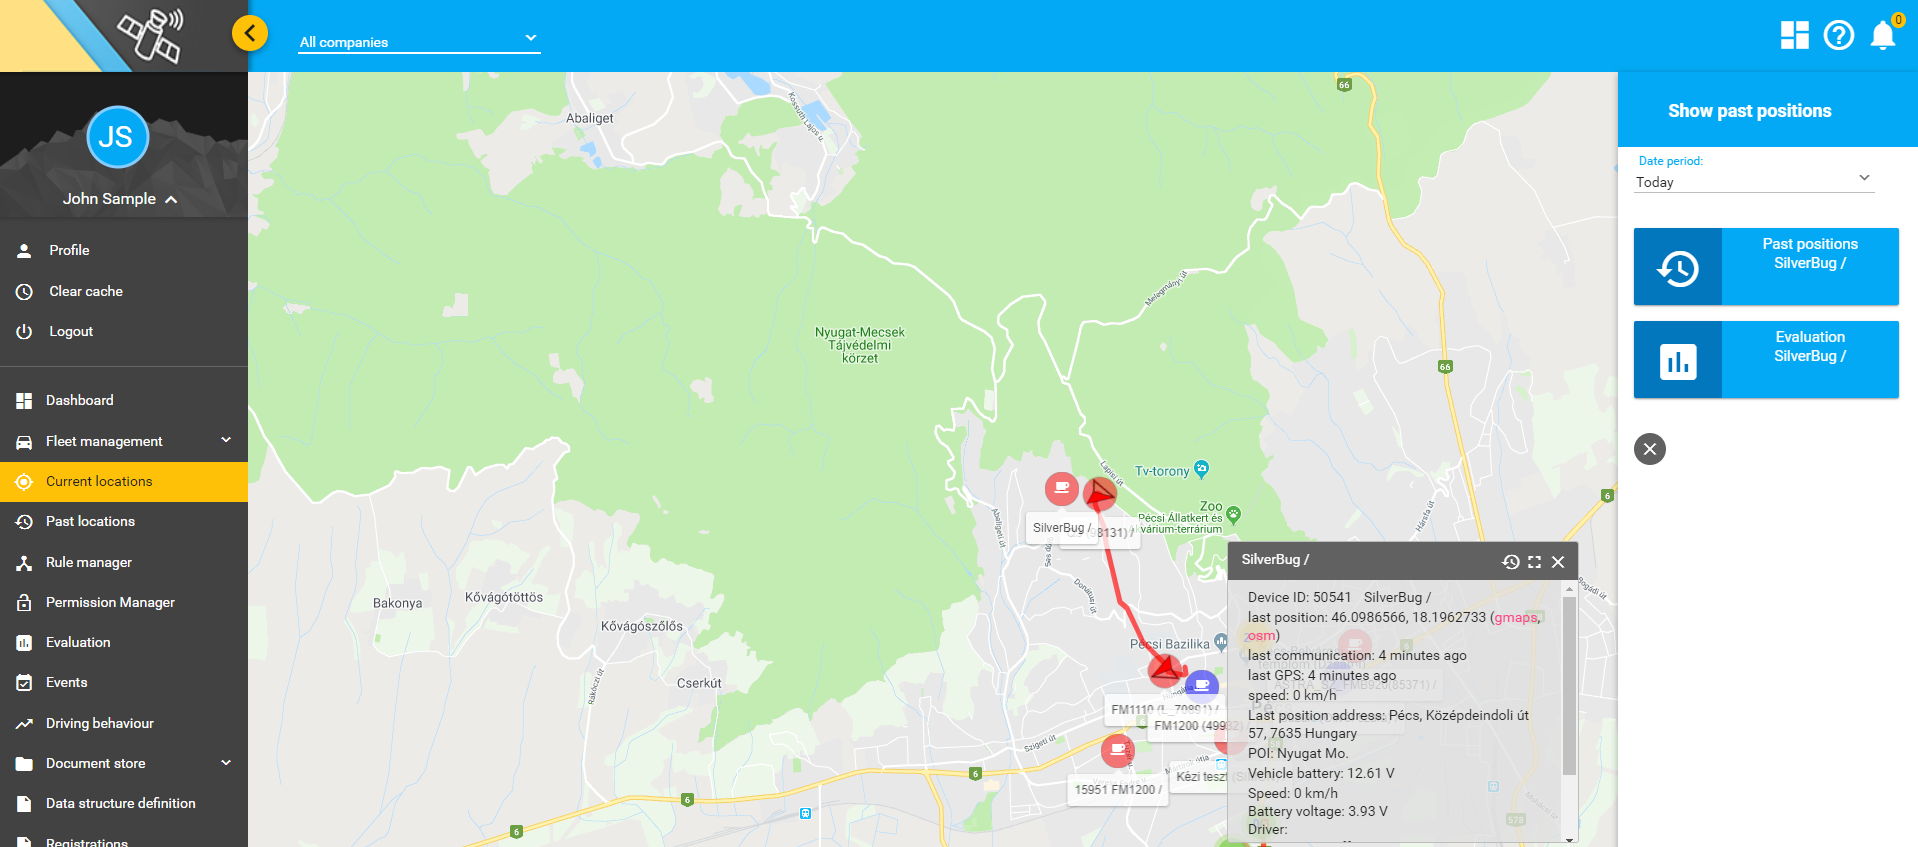This screenshot has height=847, width=1918.
Task: Expand SilverBug popup to fullscreen
Action: pos(1534,562)
